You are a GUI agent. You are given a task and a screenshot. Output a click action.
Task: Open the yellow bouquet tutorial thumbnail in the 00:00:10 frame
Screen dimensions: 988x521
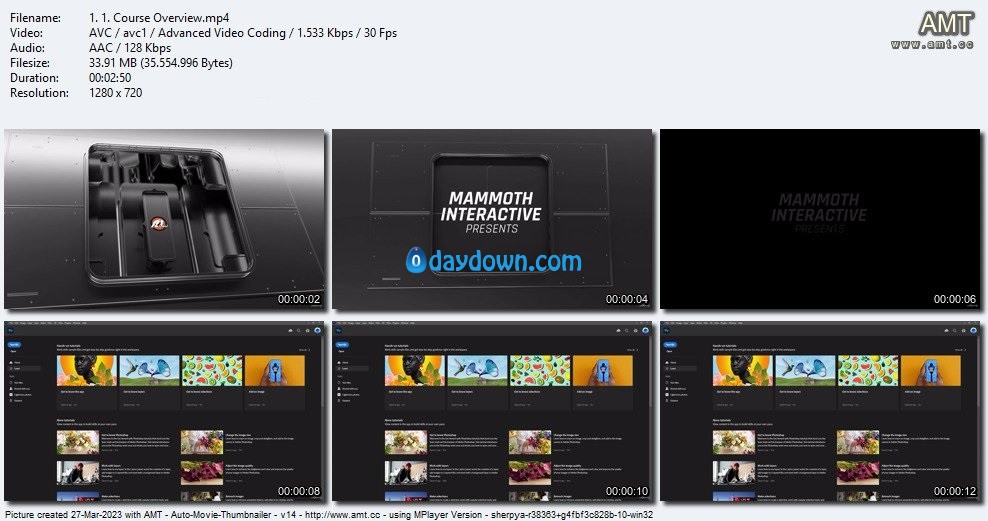(x=406, y=442)
